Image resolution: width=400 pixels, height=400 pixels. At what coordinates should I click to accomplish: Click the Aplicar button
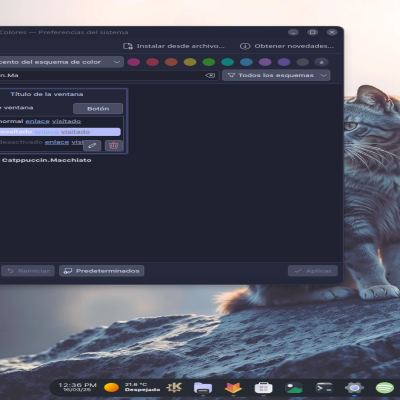pos(313,271)
